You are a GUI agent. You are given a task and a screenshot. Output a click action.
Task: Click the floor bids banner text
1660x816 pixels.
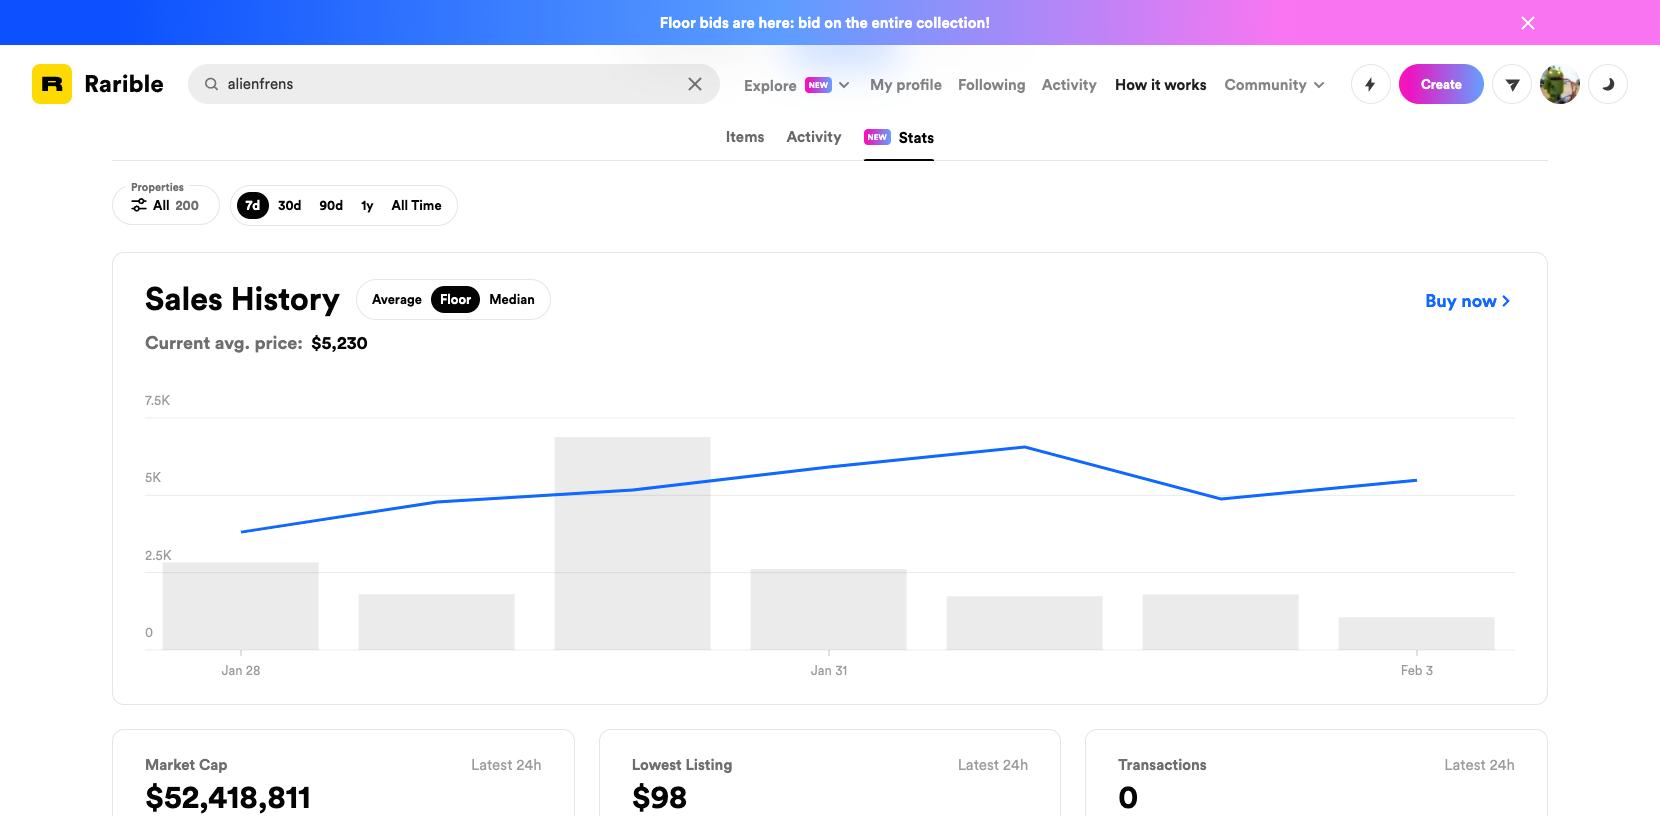click(825, 23)
